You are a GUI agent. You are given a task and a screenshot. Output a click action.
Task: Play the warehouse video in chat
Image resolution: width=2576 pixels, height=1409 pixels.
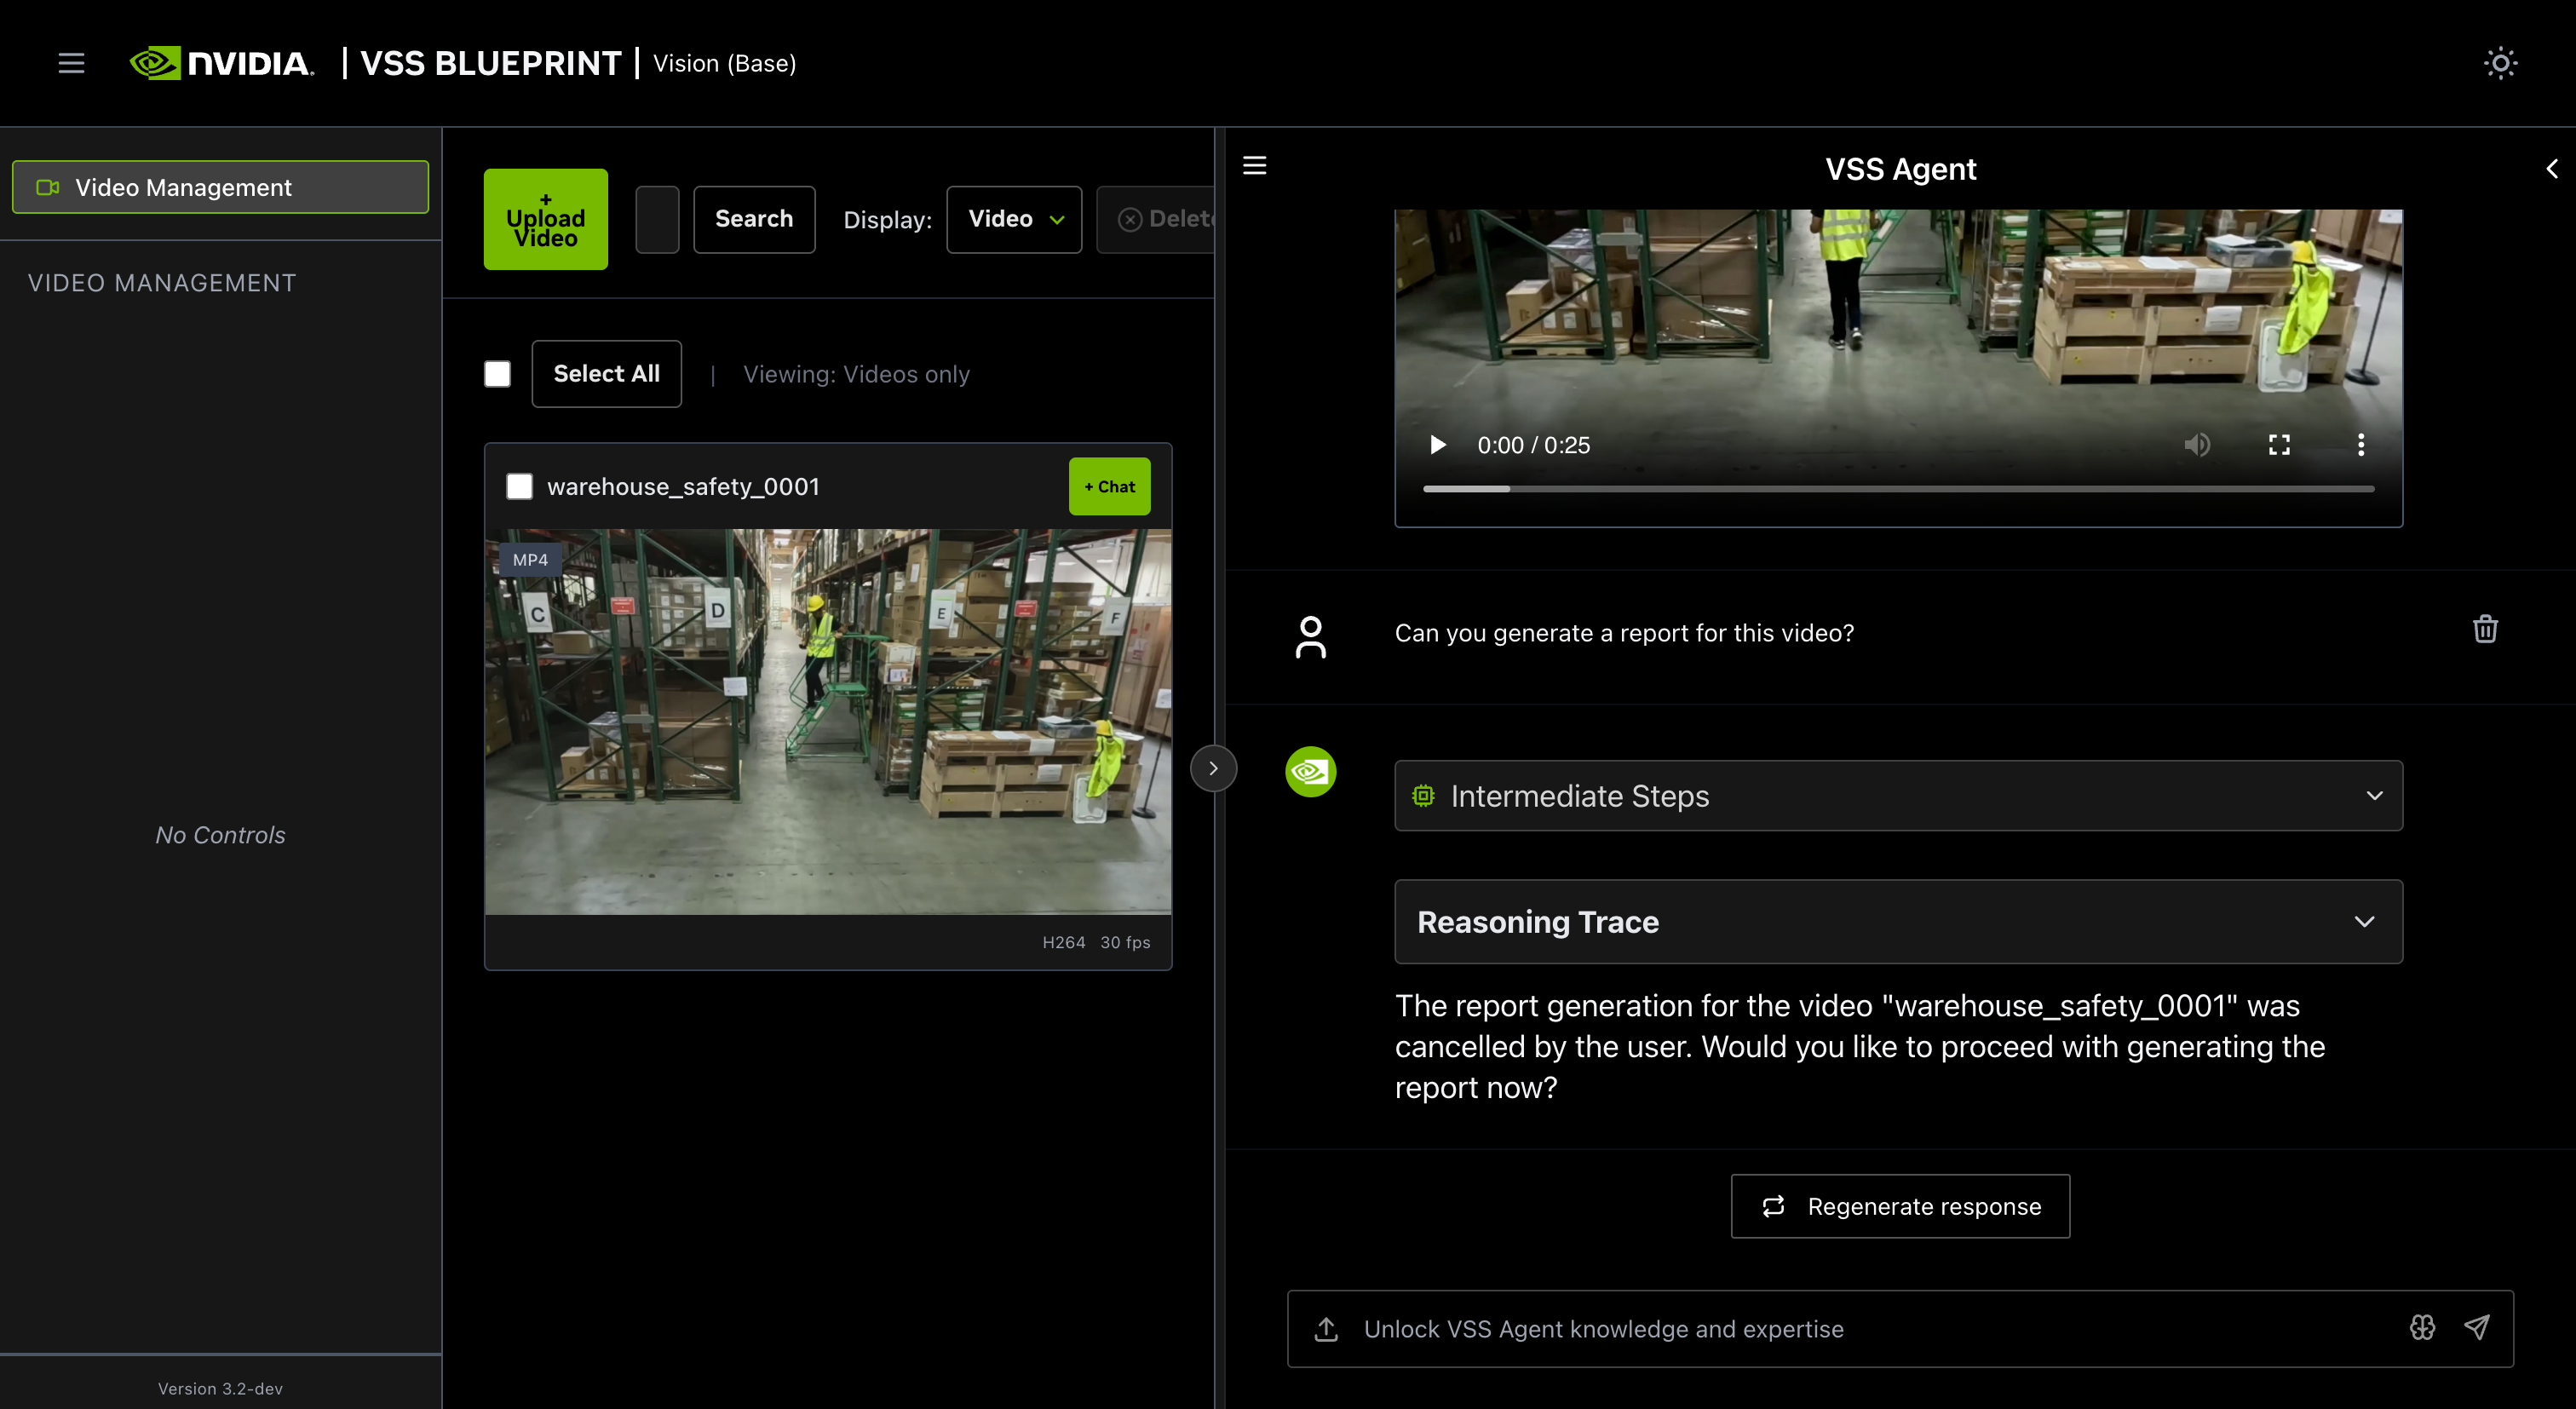pos(1437,445)
